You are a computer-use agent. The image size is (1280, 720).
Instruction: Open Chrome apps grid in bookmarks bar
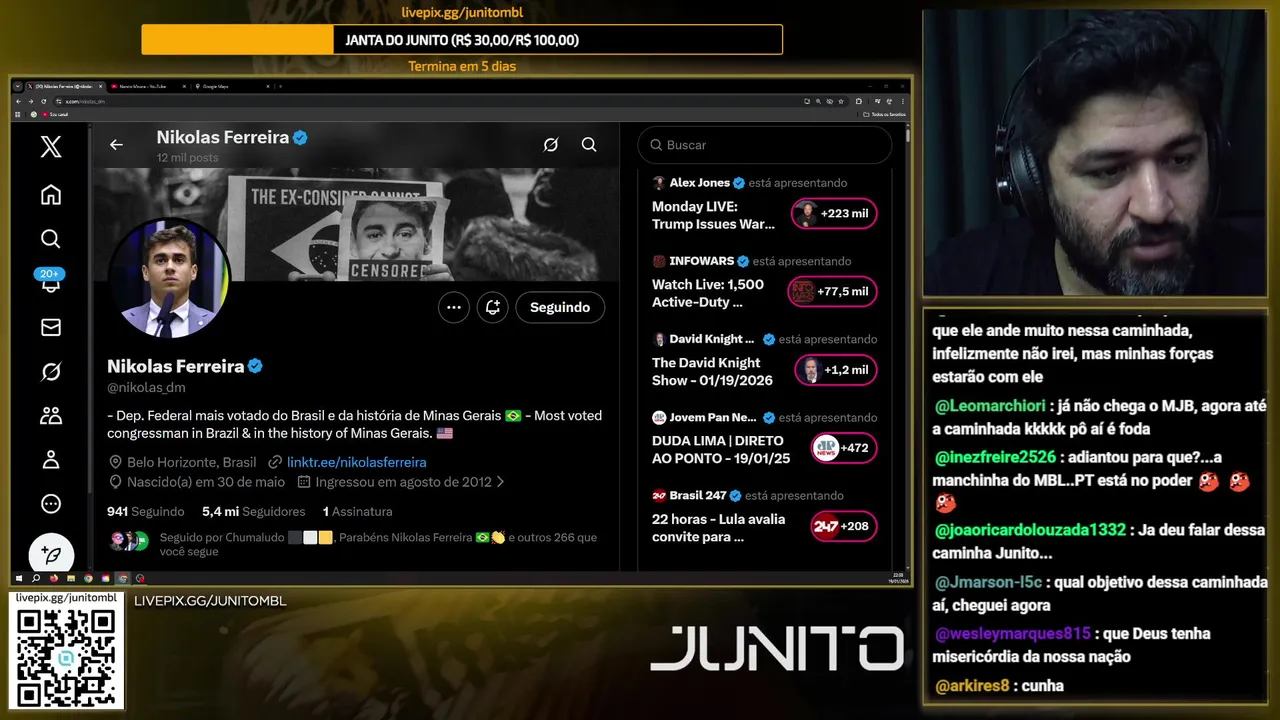click(x=17, y=114)
